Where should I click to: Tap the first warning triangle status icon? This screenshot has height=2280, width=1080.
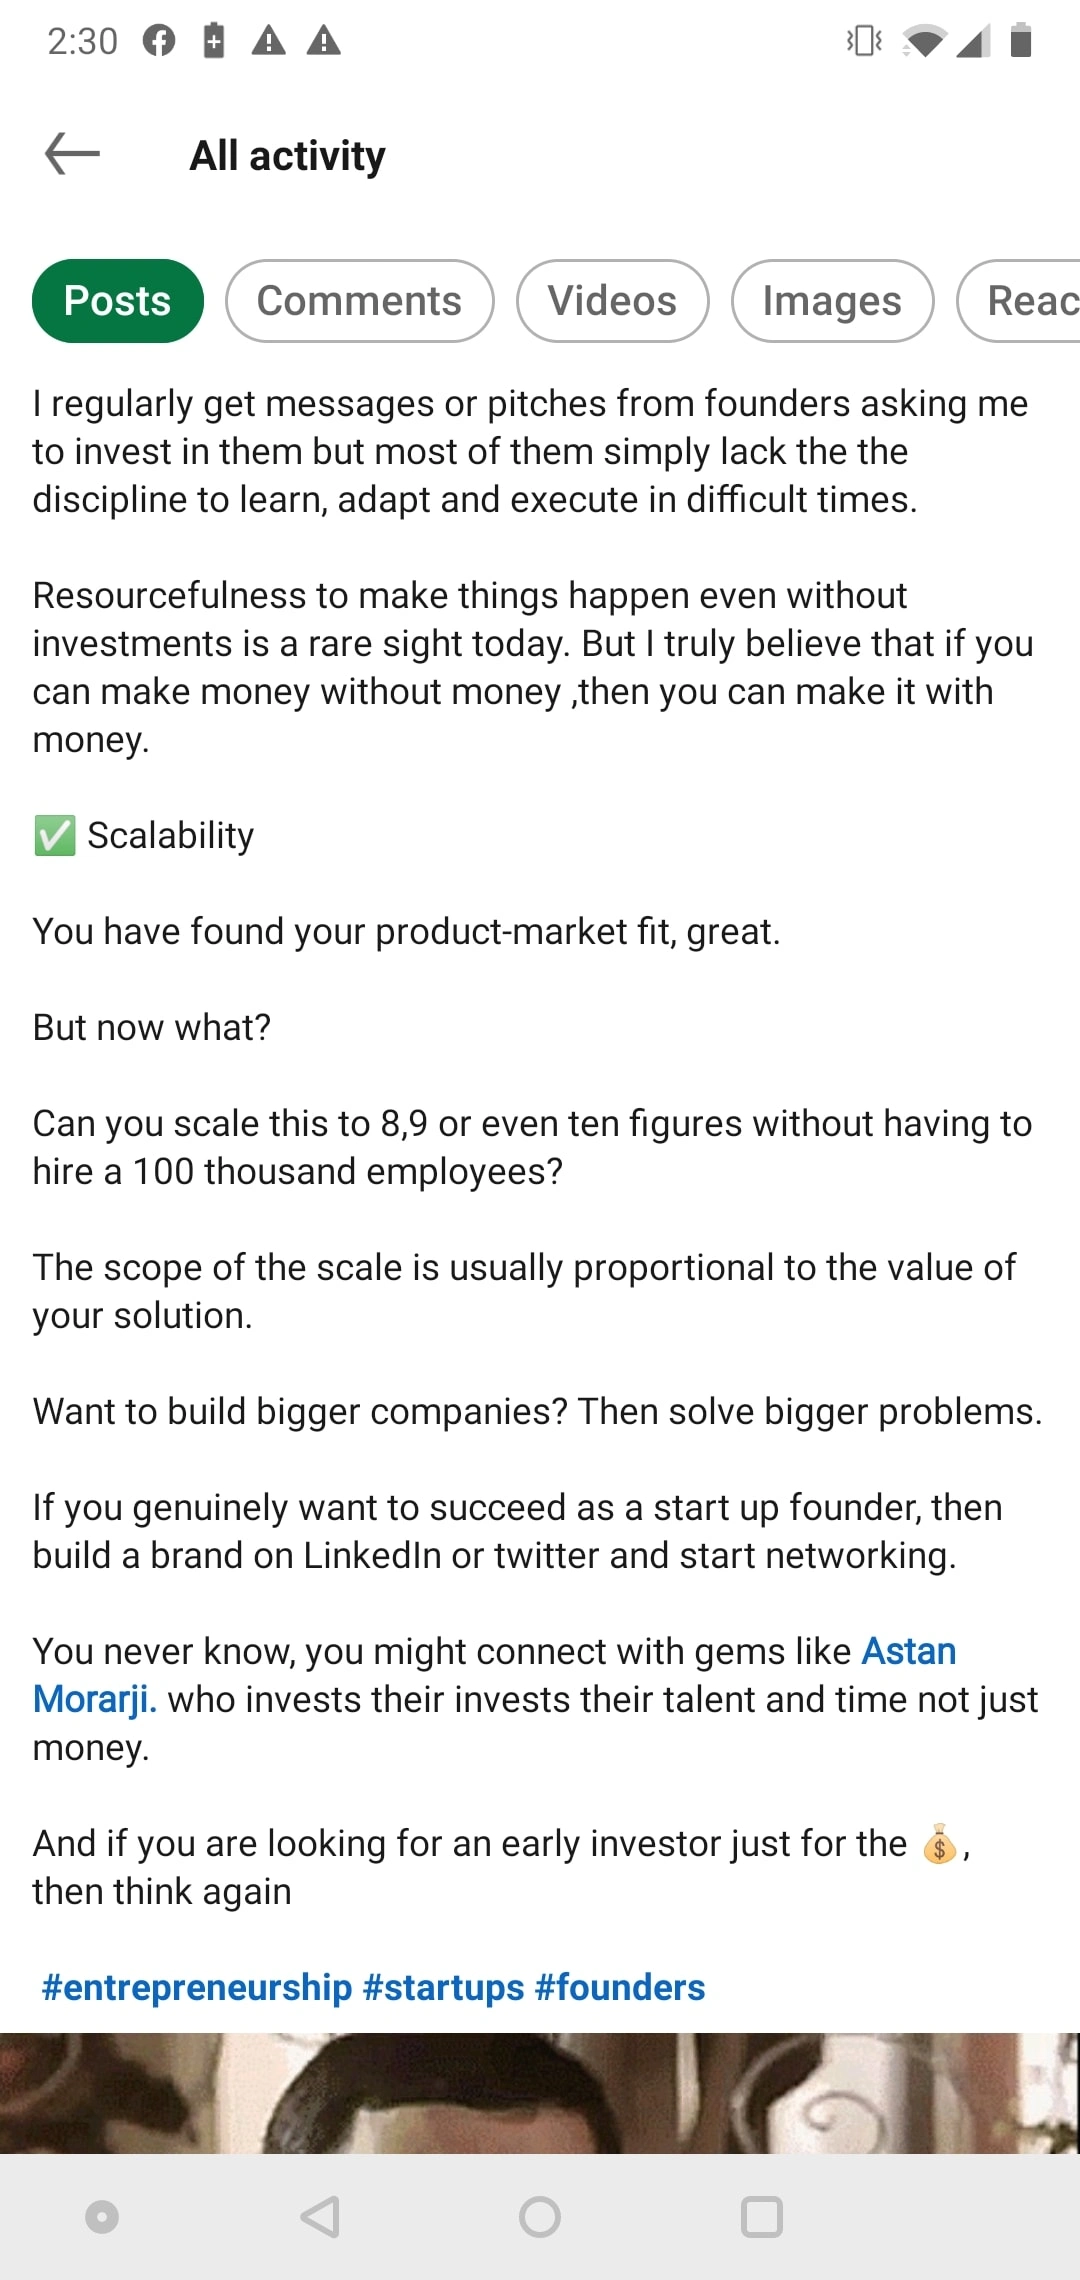269,41
